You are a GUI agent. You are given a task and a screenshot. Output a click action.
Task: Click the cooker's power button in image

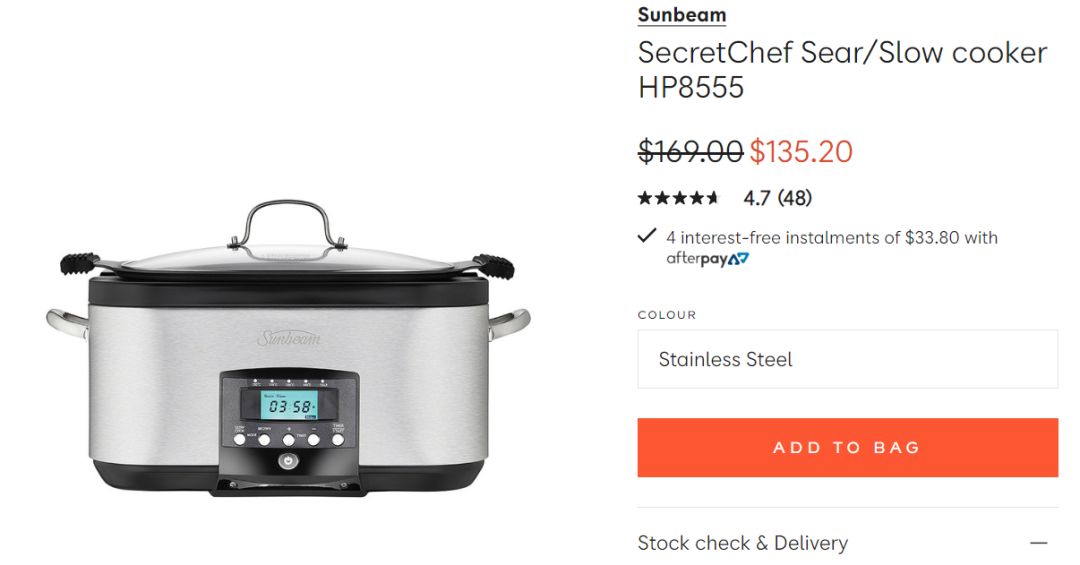pos(289,460)
